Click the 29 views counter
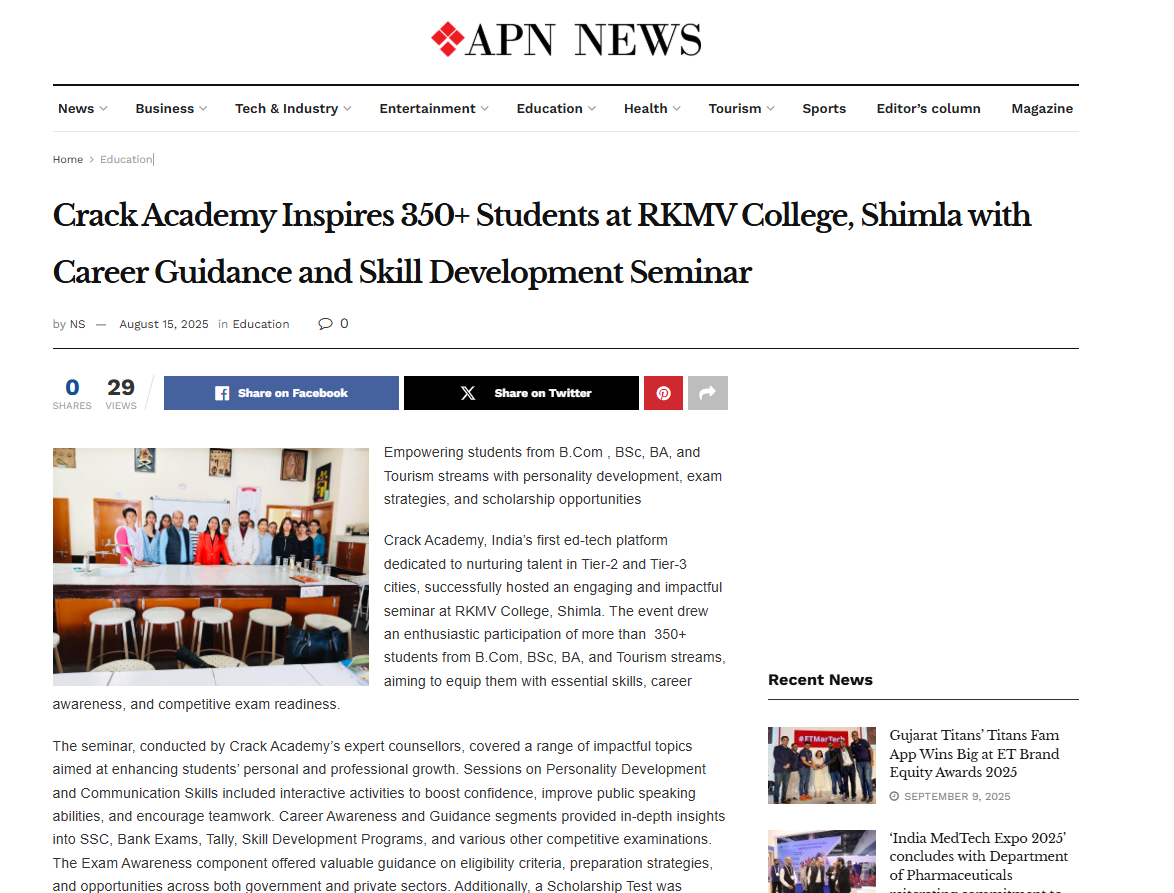This screenshot has height=893, width=1174. (x=121, y=394)
